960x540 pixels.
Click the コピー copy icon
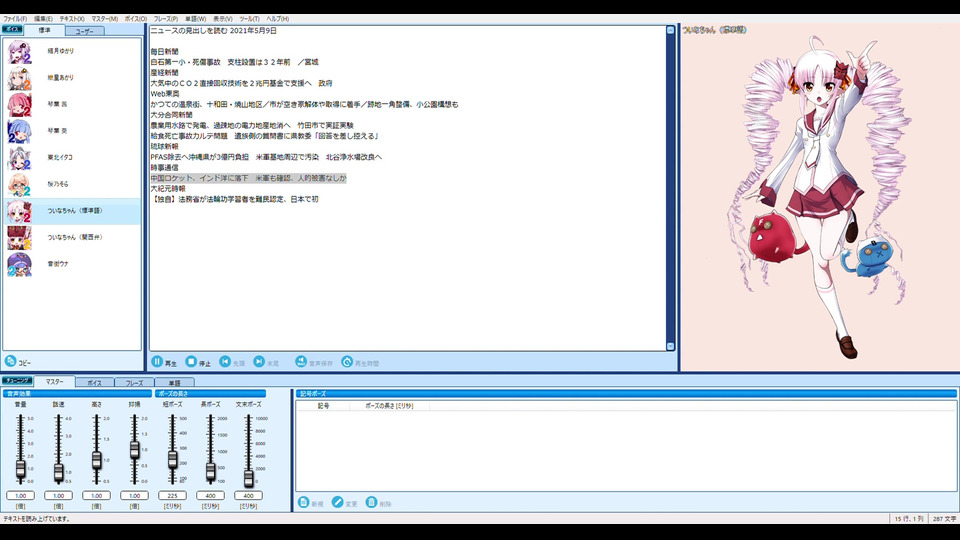(x=10, y=361)
